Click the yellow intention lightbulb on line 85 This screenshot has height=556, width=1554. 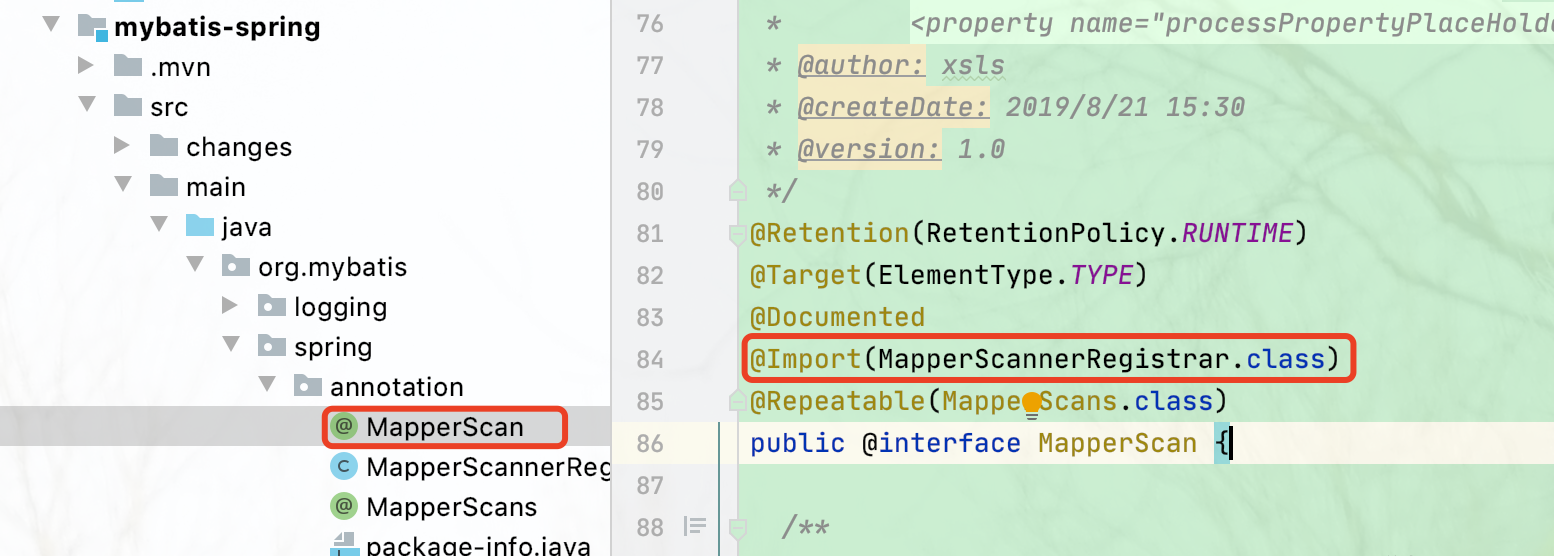pos(1031,404)
